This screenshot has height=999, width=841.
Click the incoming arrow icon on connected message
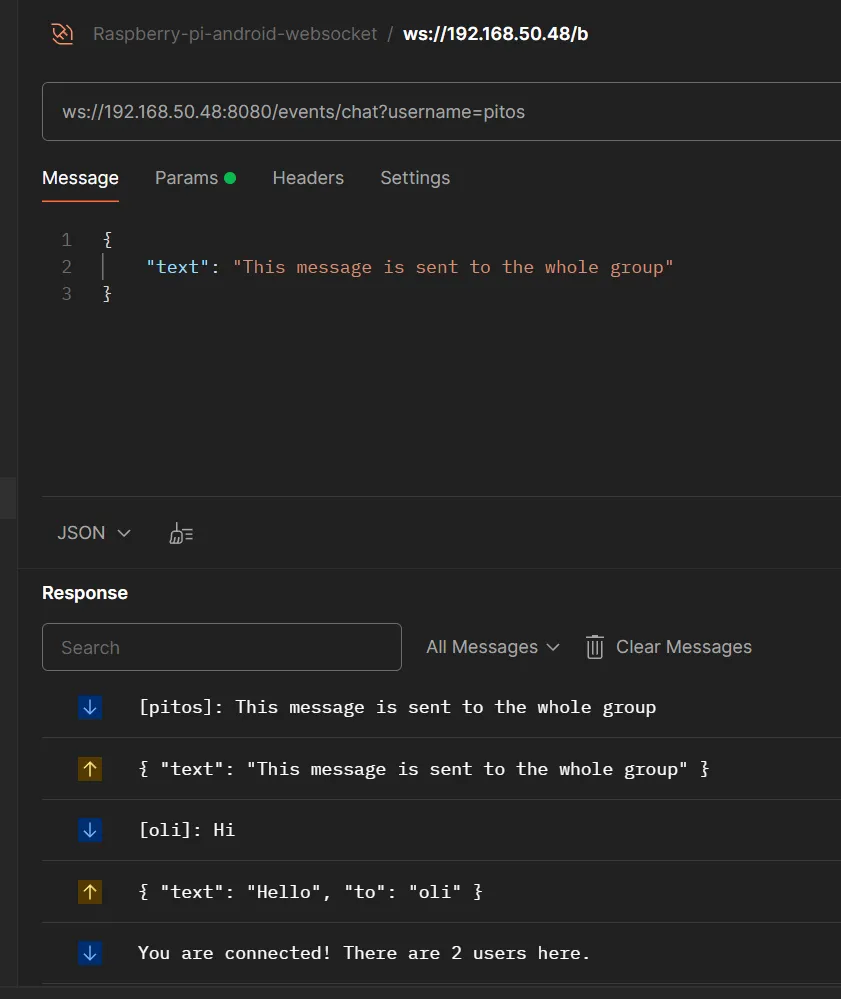[x=90, y=953]
